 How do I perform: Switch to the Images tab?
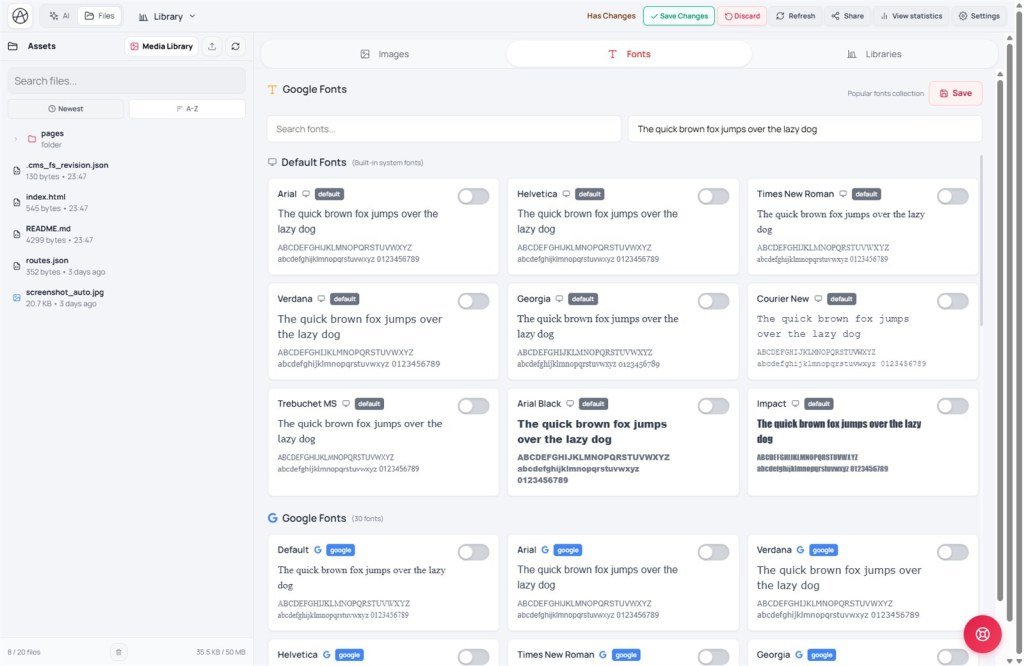click(385, 54)
